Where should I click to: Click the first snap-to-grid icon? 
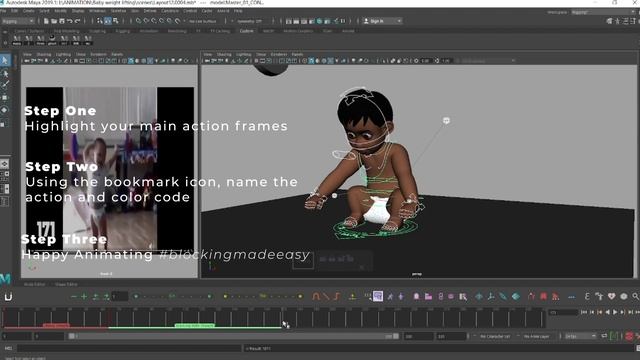138,21
